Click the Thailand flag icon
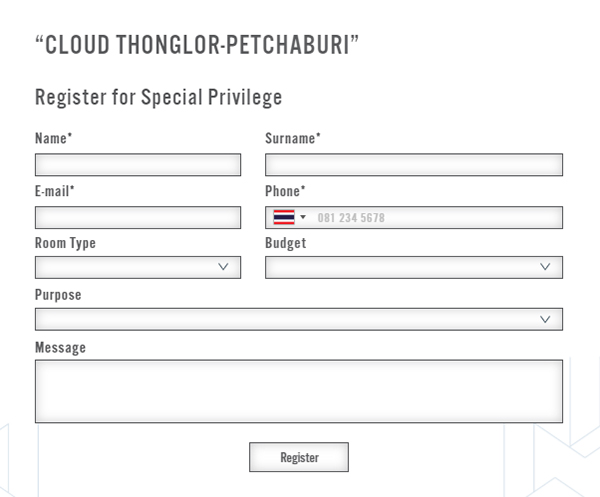600x497 pixels. 283,217
